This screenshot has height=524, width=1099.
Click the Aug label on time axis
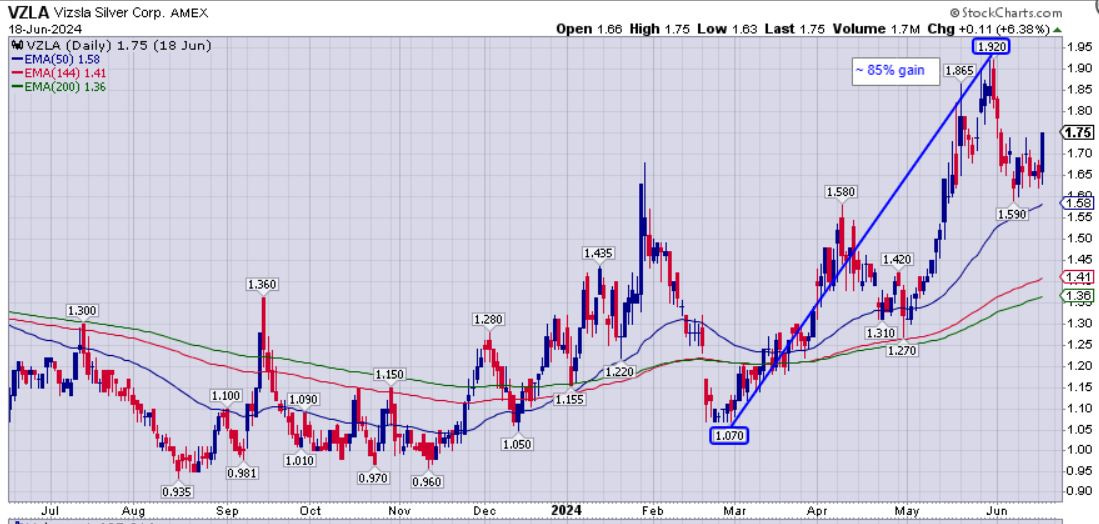coord(136,511)
